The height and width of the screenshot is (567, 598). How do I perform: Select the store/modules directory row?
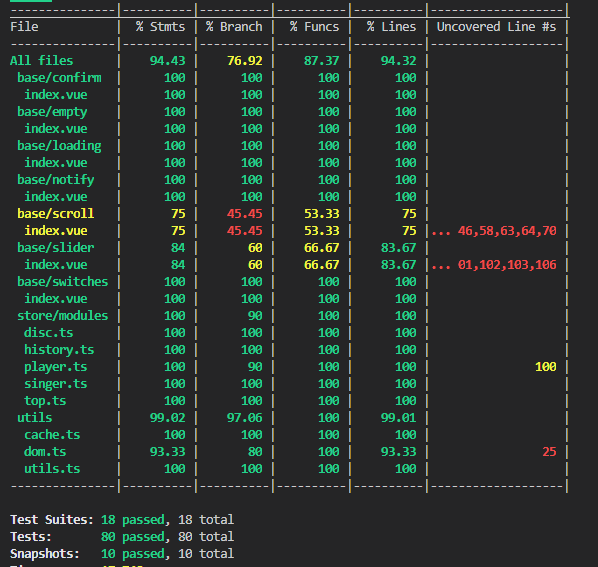(x=63, y=316)
